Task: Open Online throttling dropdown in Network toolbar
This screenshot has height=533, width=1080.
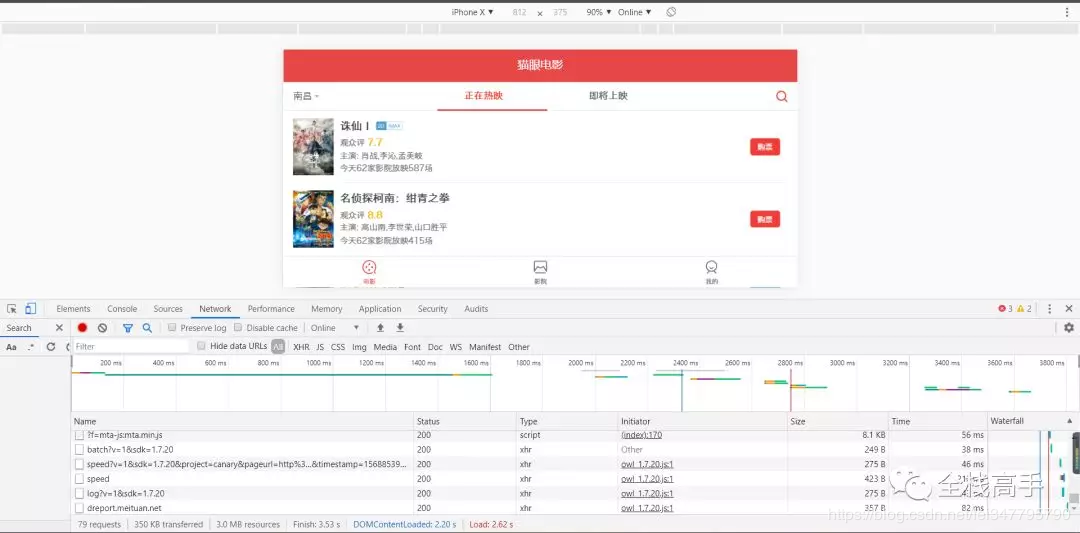Action: pyautogui.click(x=335, y=328)
